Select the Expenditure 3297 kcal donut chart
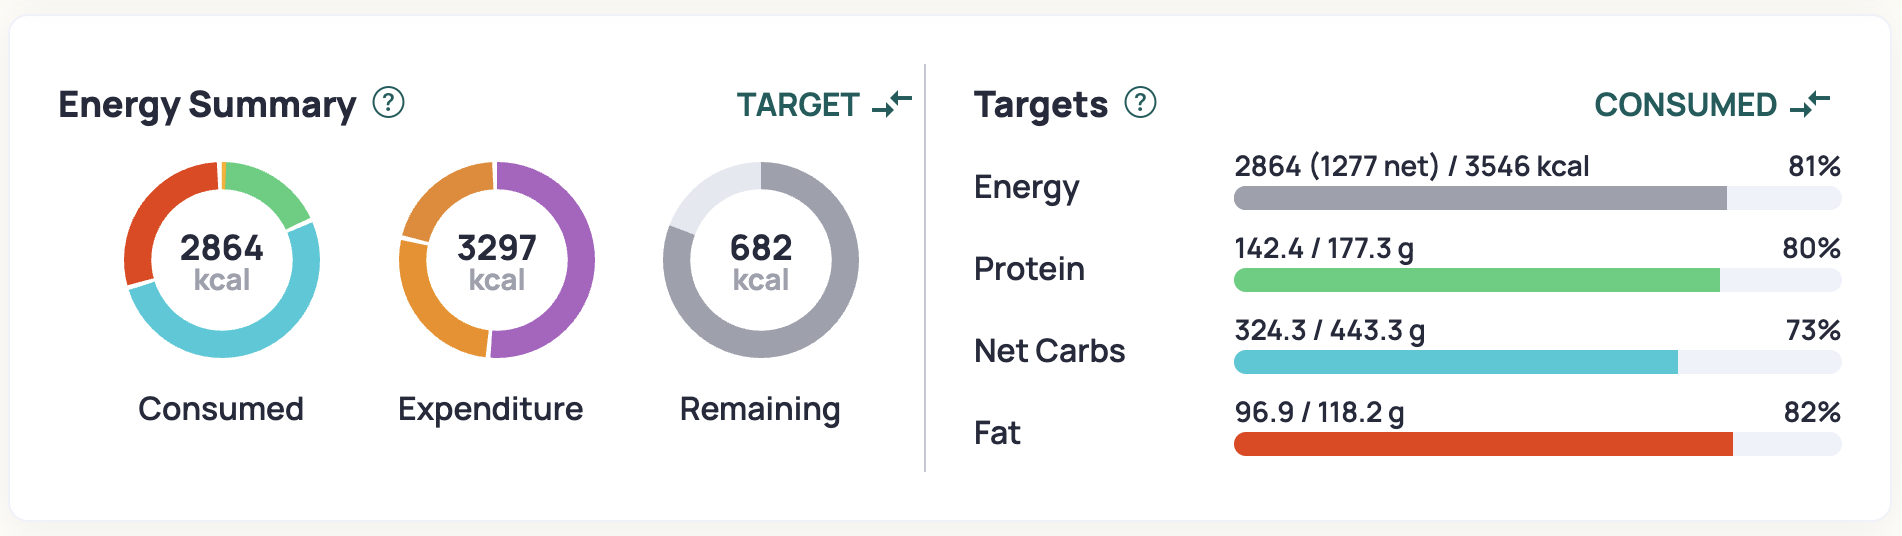This screenshot has height=536, width=1902. [x=497, y=260]
